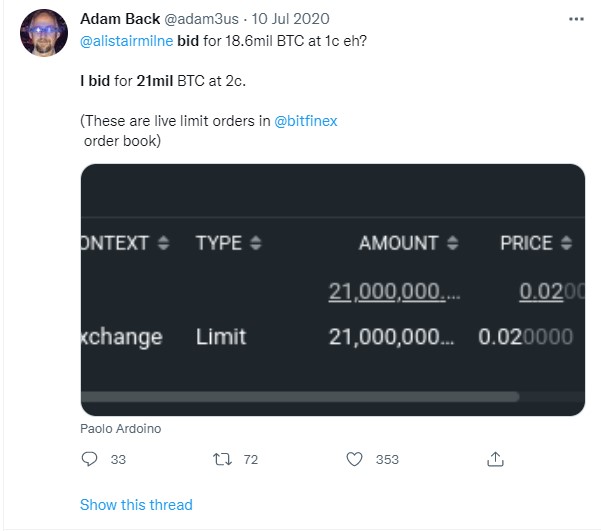This screenshot has width=601, height=531.
Task: Click the Adam Back display name
Action: tap(120, 19)
